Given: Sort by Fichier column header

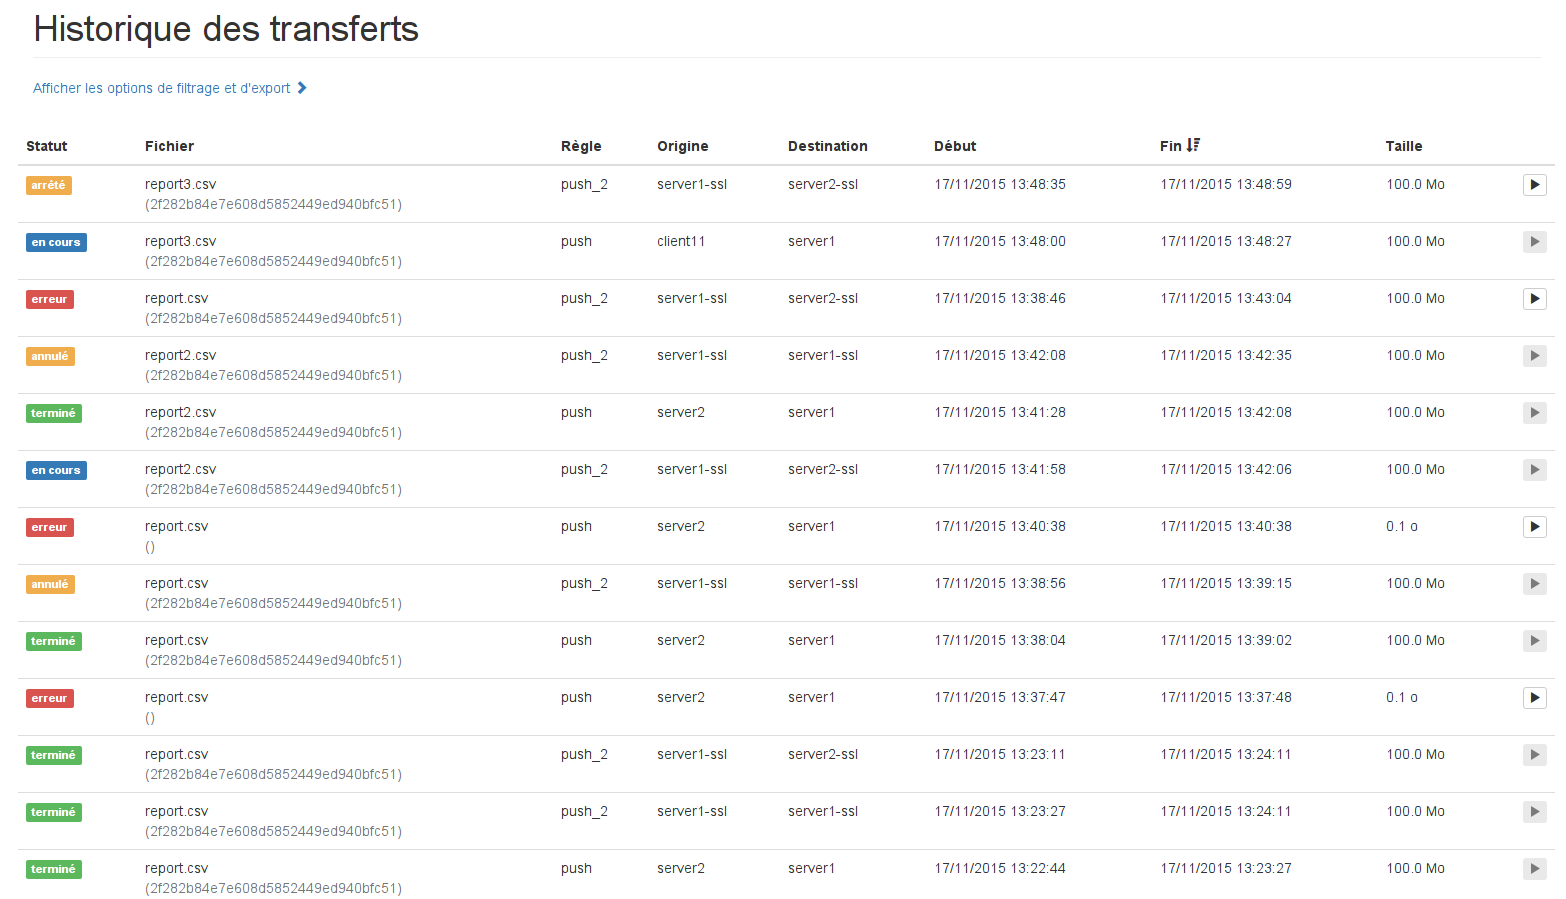Looking at the screenshot, I should click(x=169, y=146).
